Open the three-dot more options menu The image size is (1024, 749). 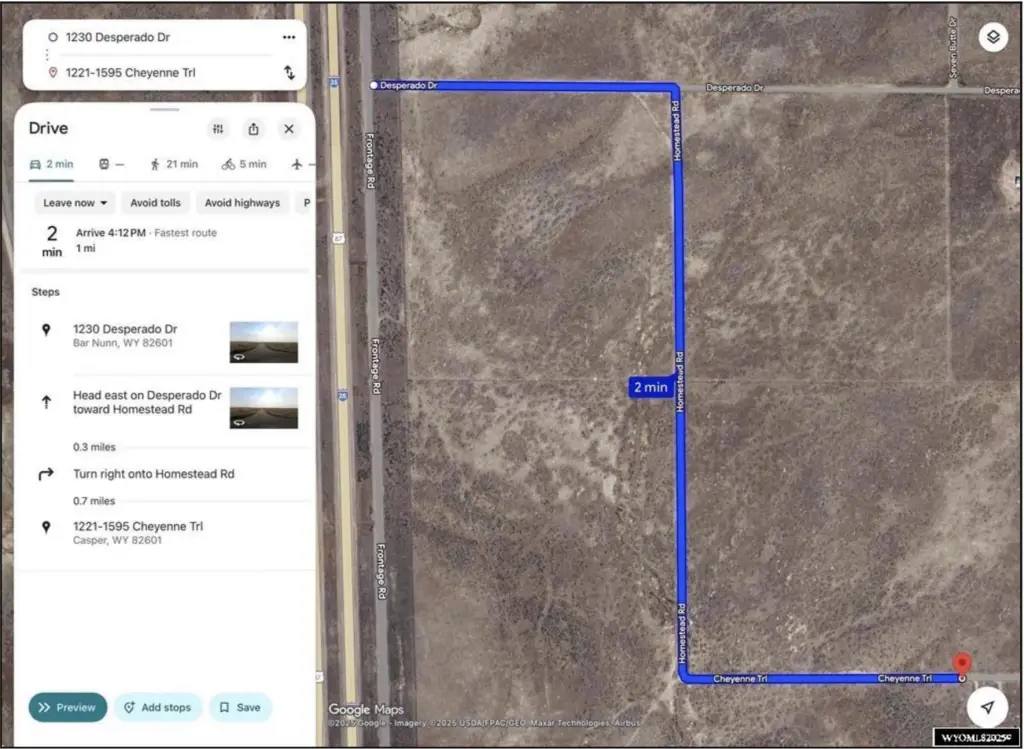289,37
